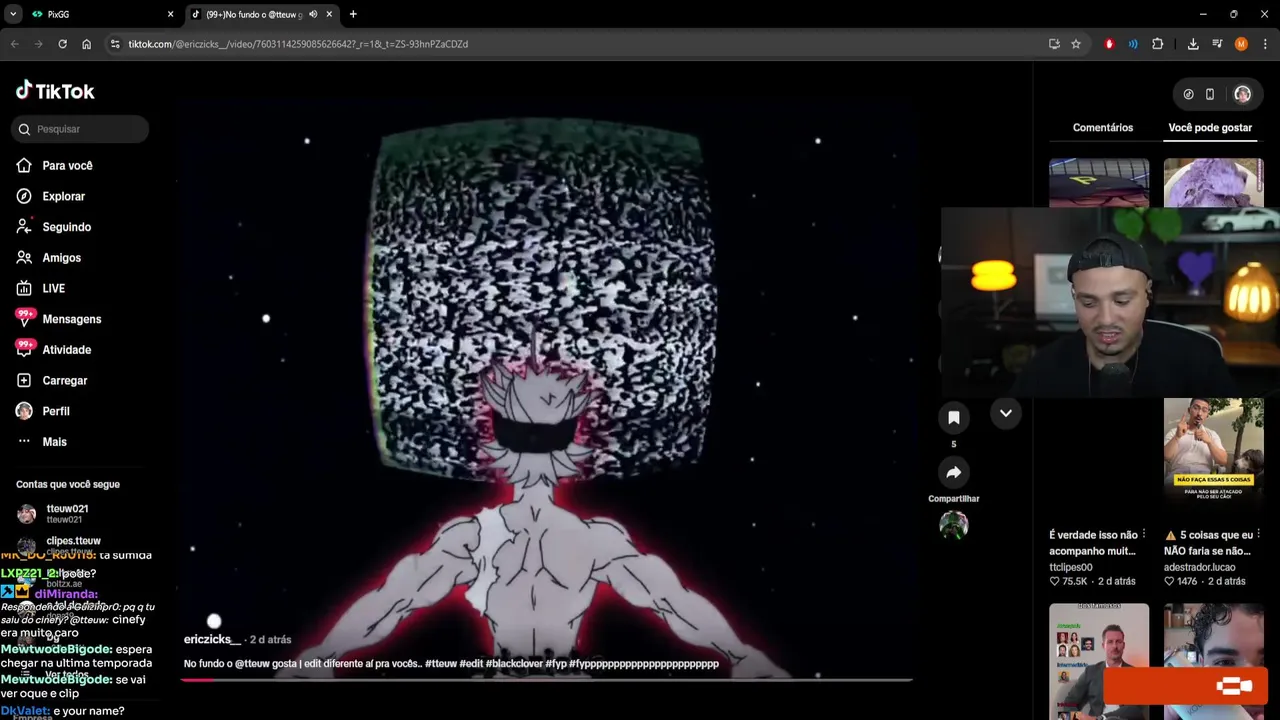Switch to the Você pode gostar tab

(1210, 128)
